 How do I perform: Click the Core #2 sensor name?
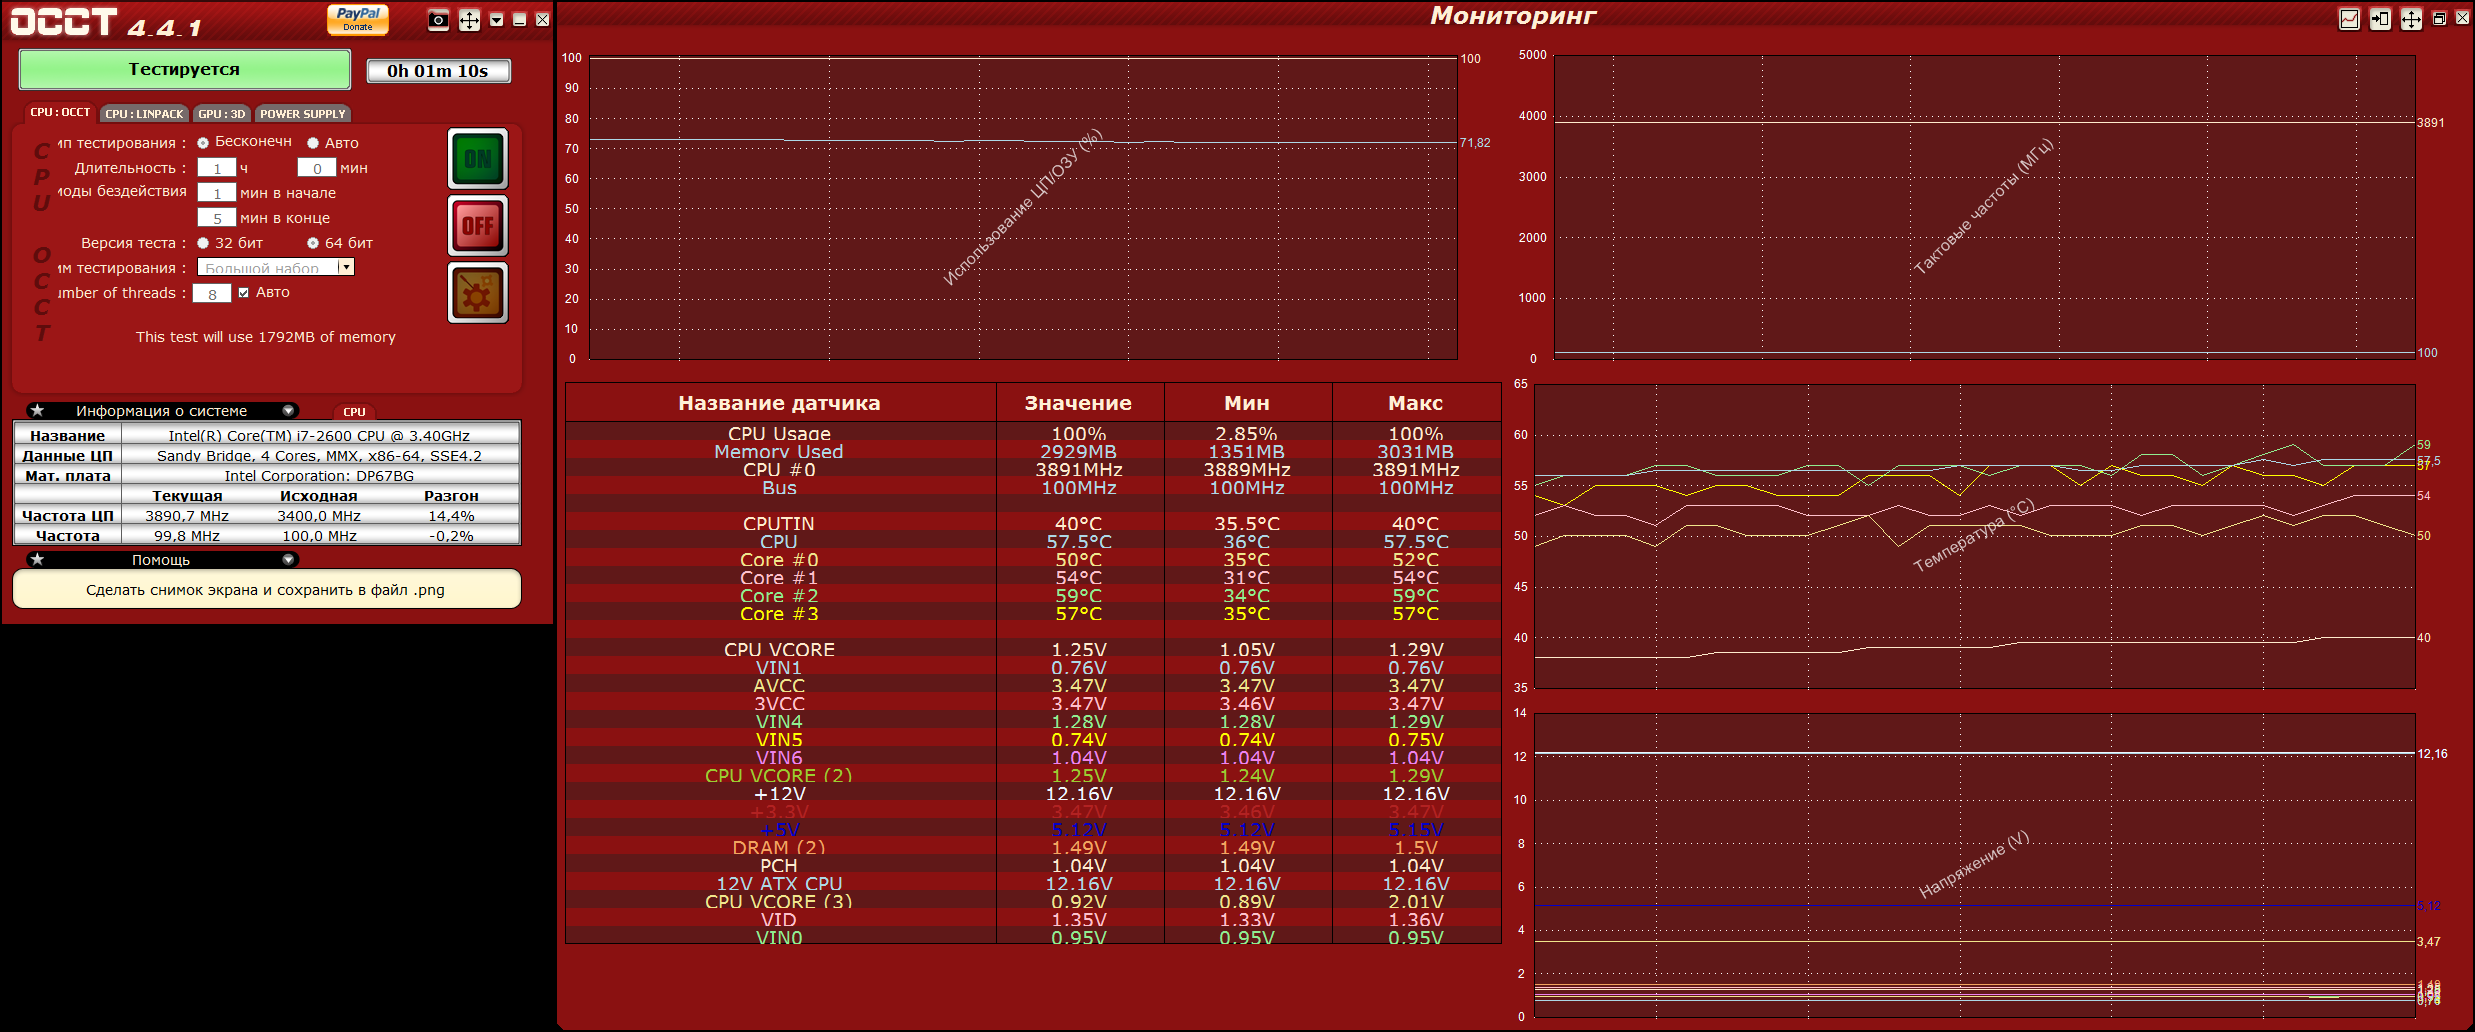779,595
